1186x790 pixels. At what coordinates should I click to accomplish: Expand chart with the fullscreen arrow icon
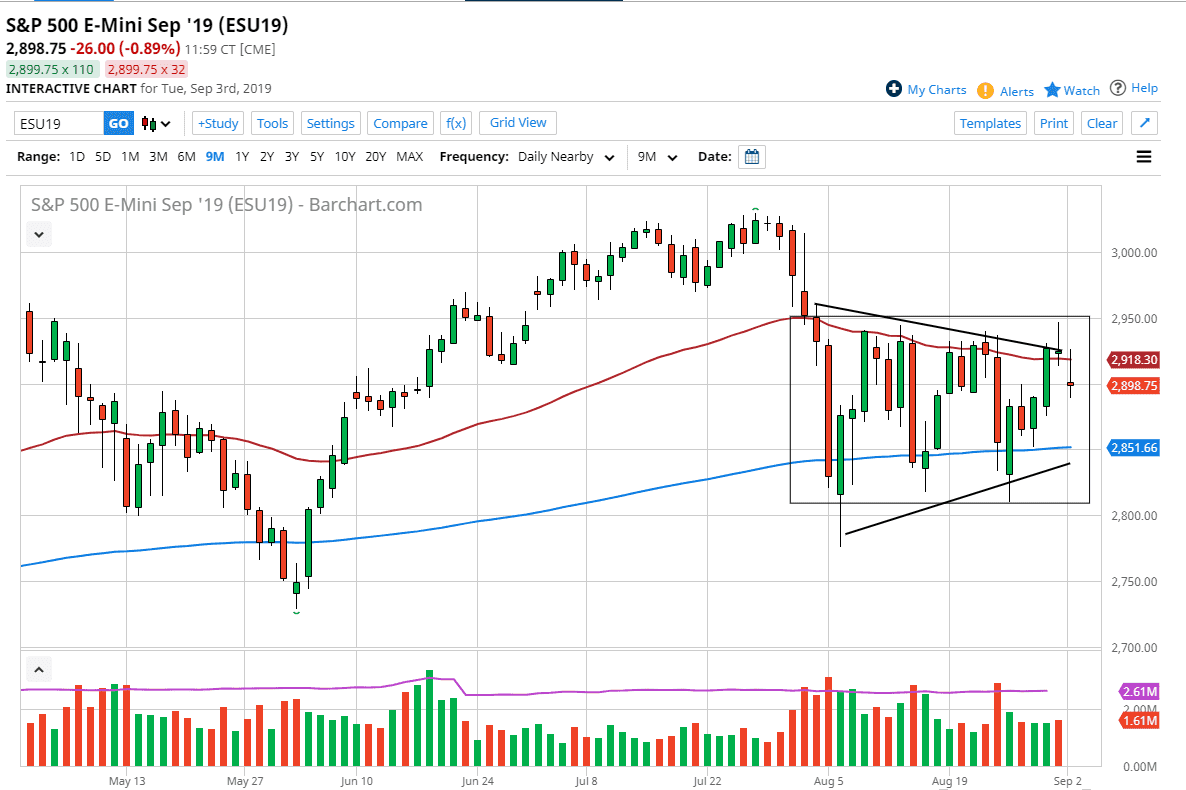1144,122
